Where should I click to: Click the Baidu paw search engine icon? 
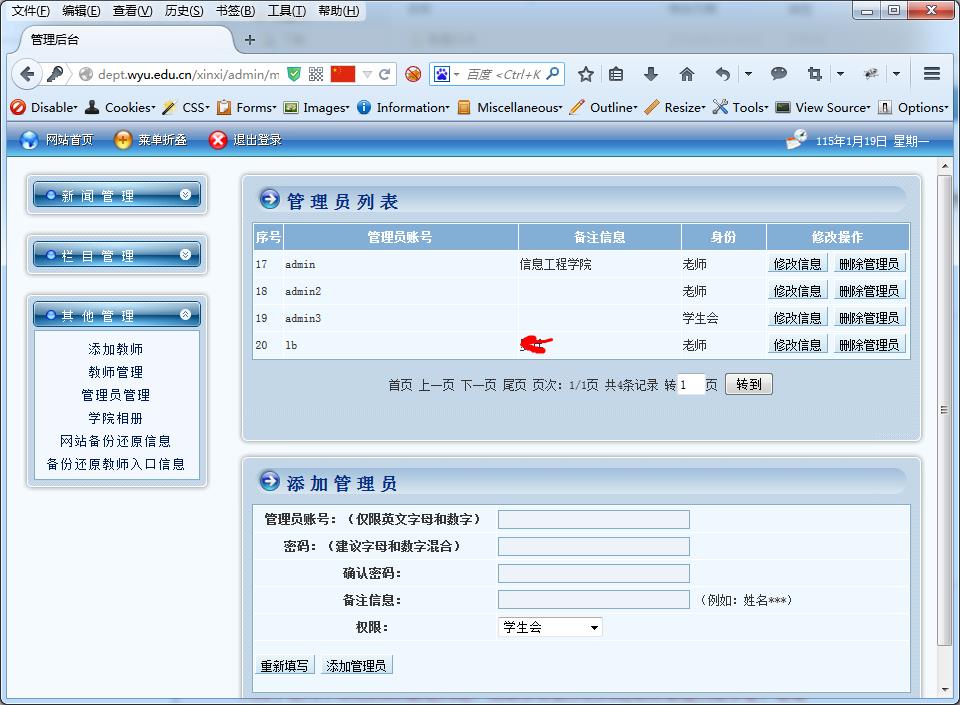coord(441,74)
